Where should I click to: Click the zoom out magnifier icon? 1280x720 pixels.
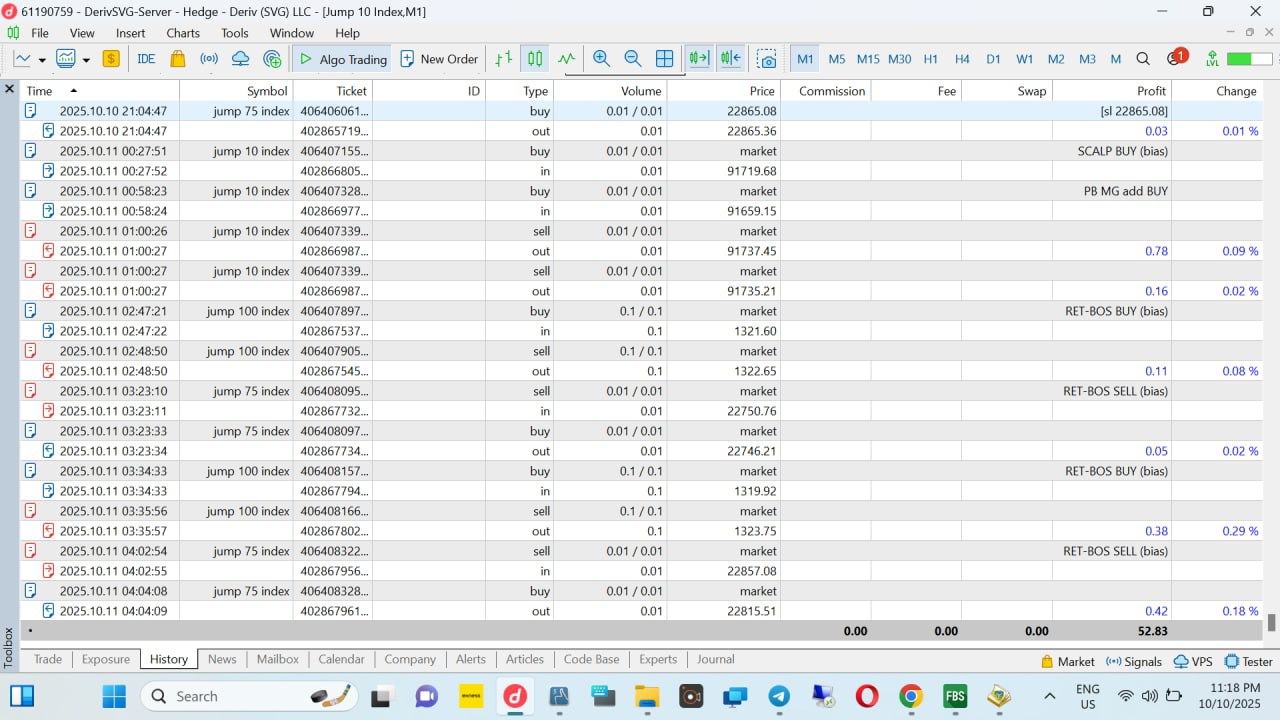tap(633, 59)
